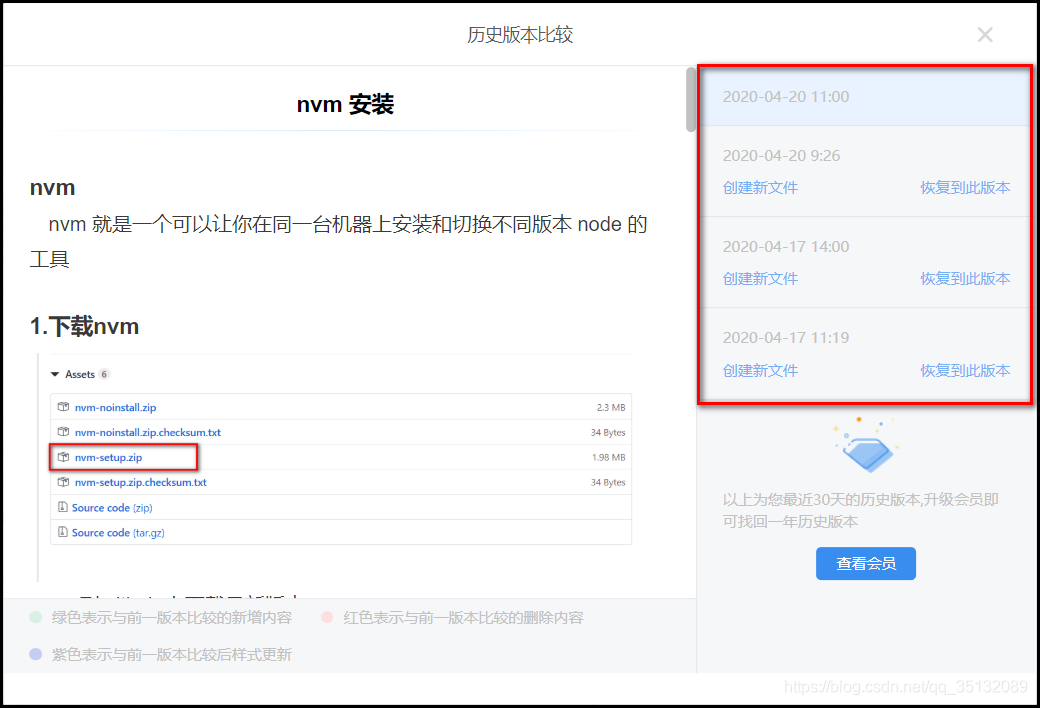Image resolution: width=1040 pixels, height=708 pixels.
Task: Click the Assets count badge 6
Action: click(x=104, y=374)
